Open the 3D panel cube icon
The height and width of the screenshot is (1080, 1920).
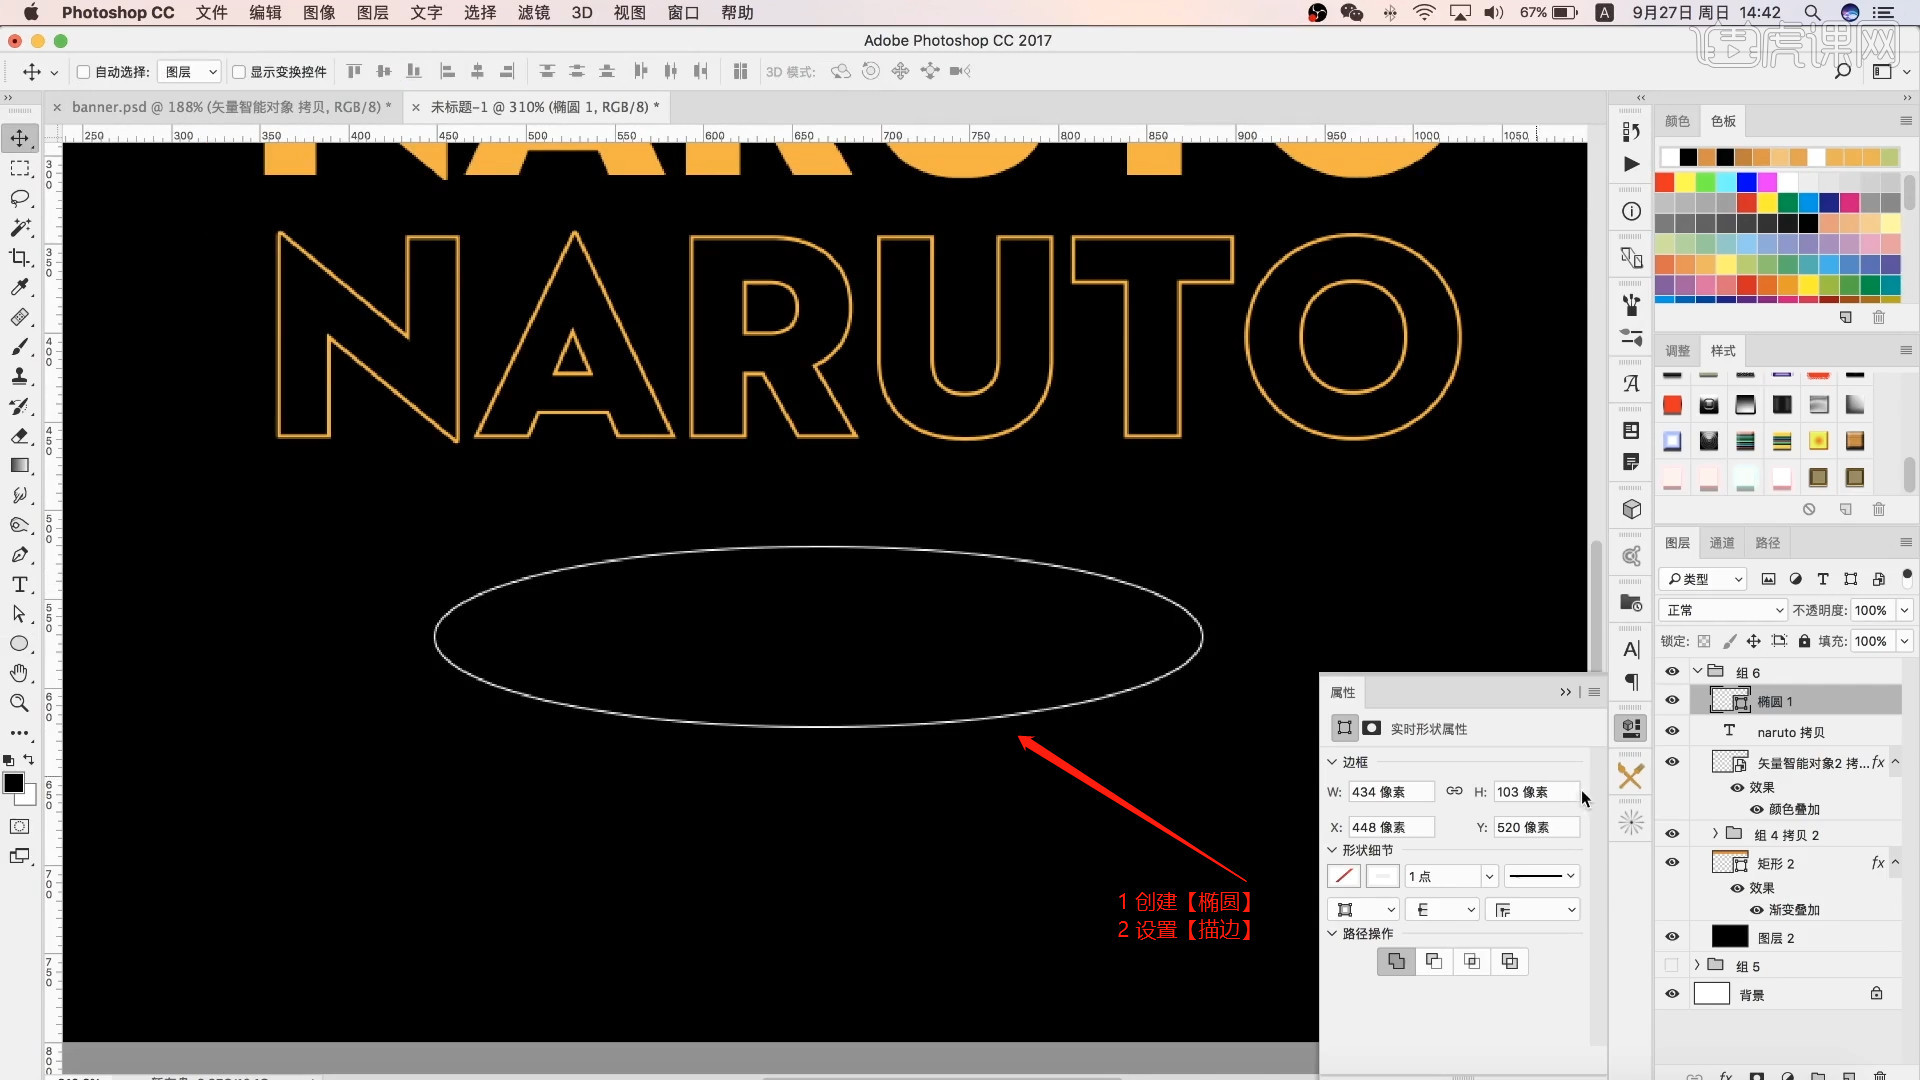coord(1632,509)
